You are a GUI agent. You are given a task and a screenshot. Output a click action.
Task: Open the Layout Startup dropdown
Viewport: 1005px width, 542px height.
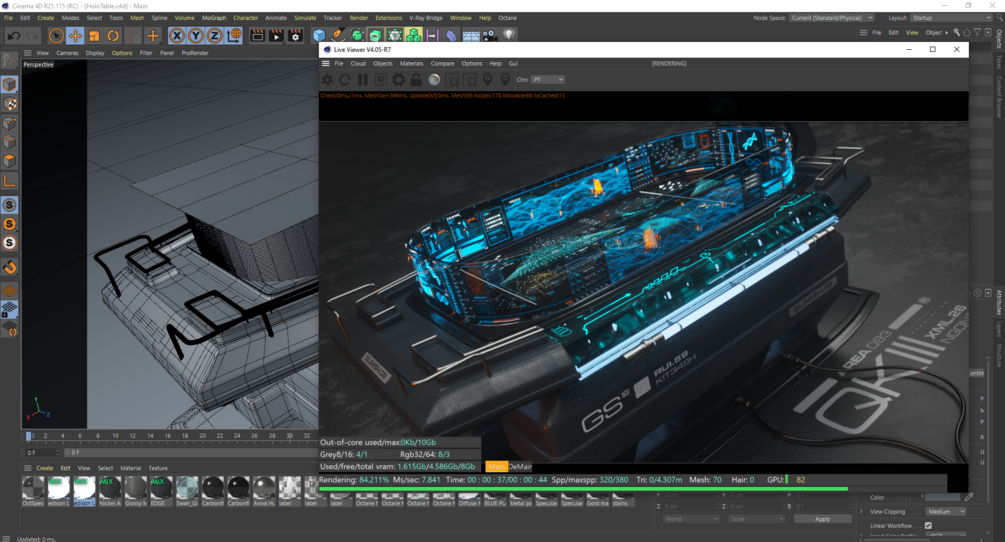[951, 18]
